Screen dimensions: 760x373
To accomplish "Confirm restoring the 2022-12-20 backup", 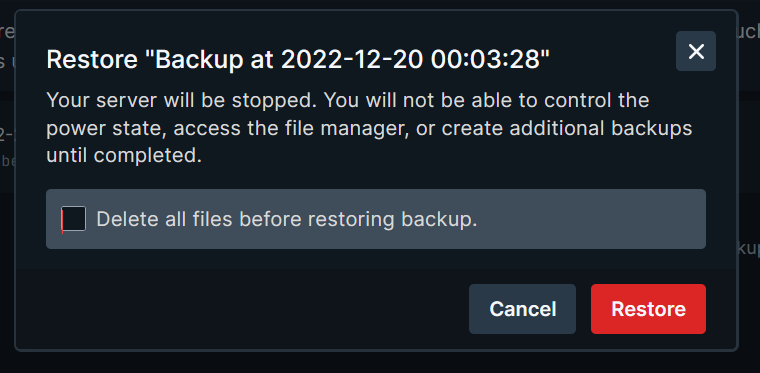I will point(648,309).
